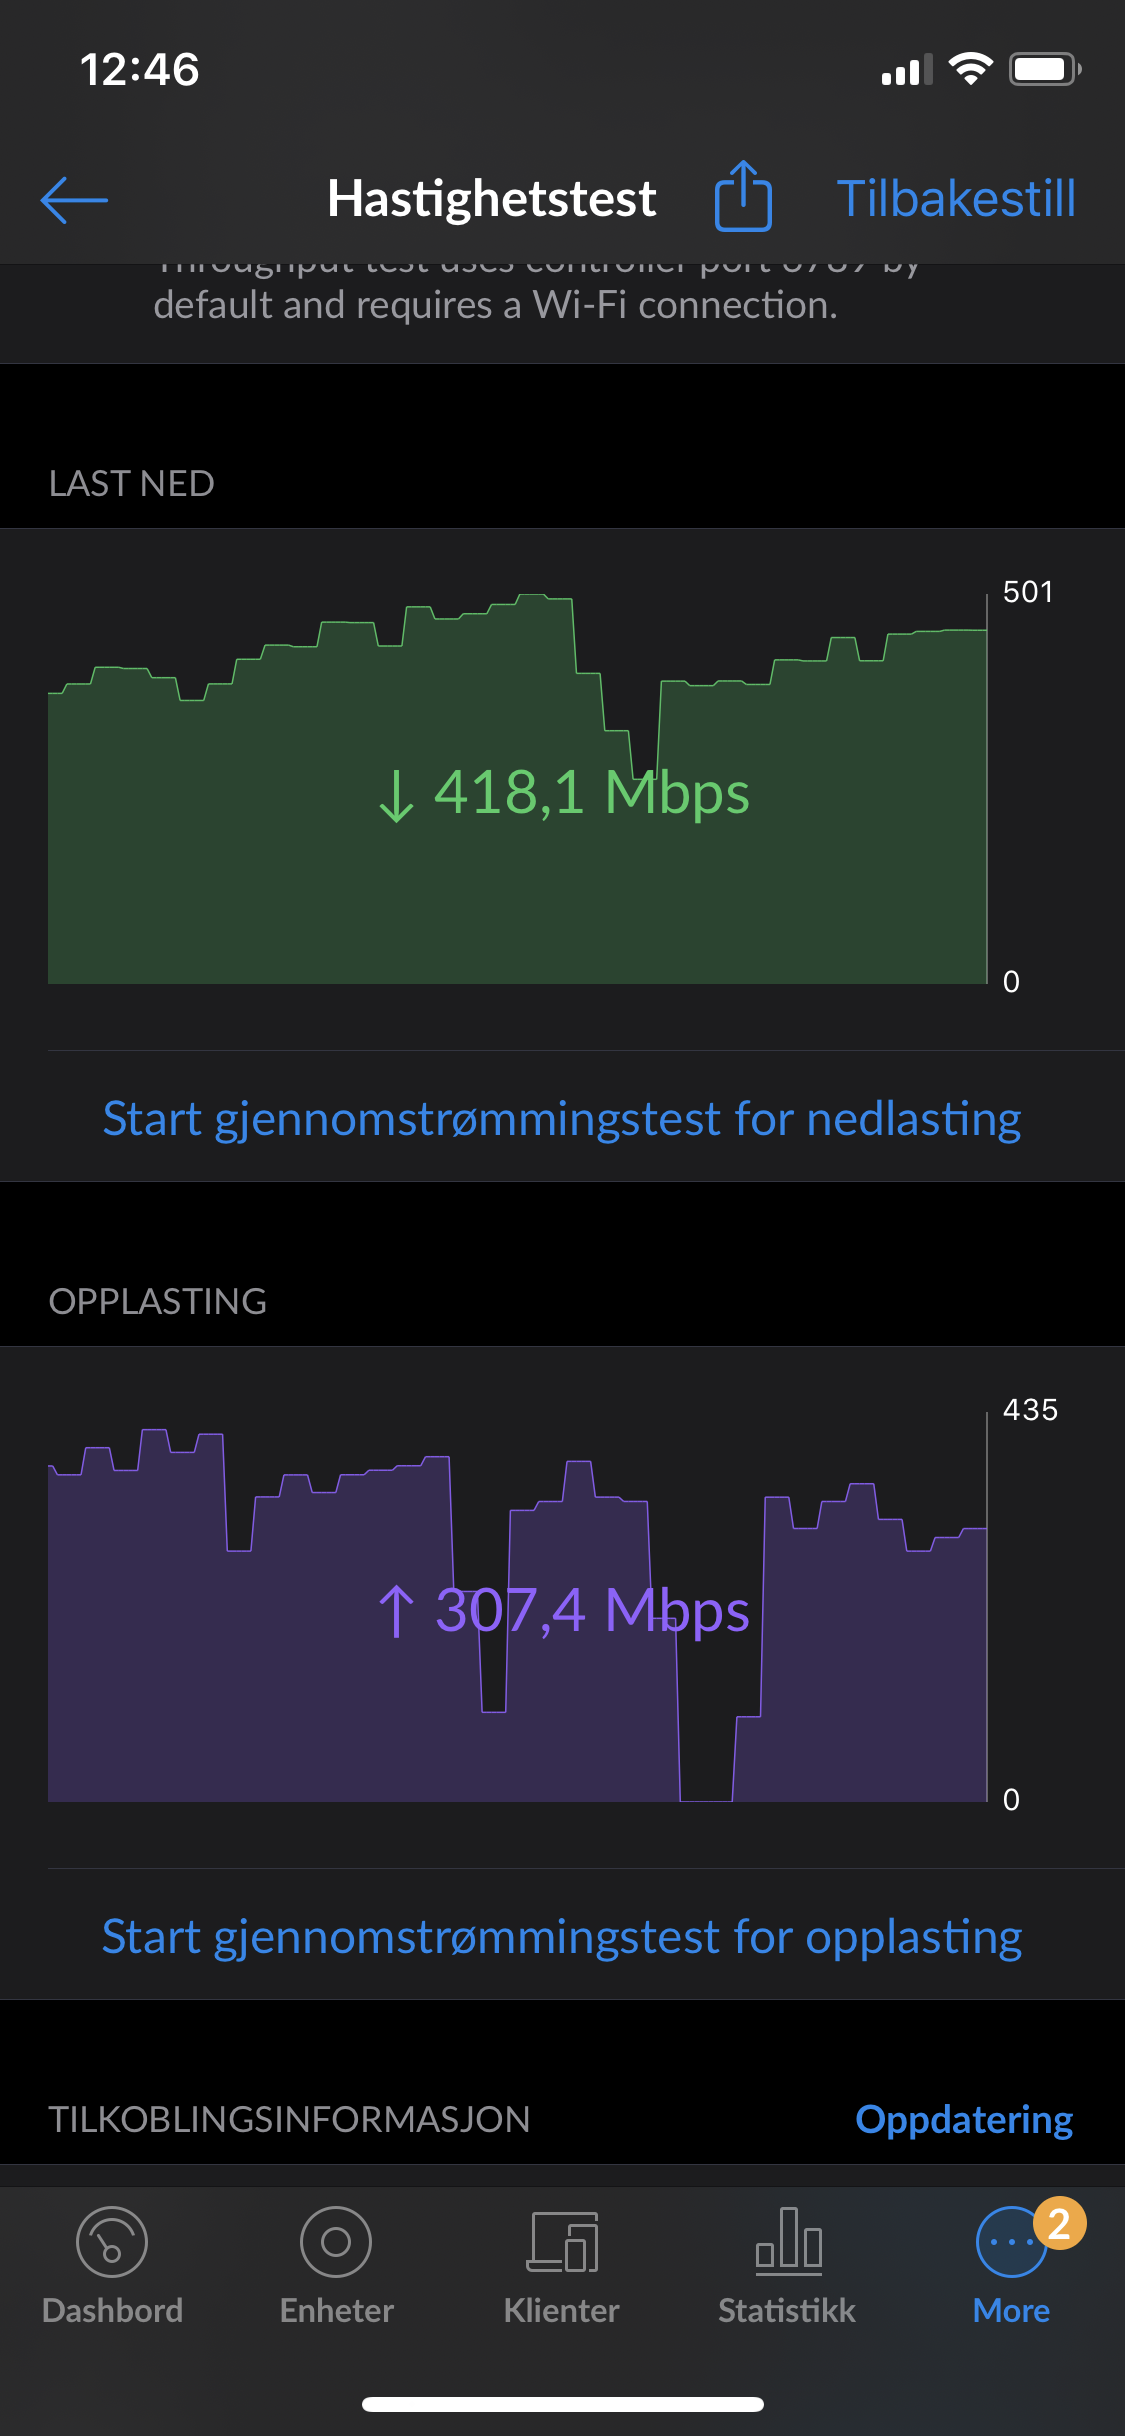Refresh connection info with Oppdatering
1125x2436 pixels.
[964, 2119]
